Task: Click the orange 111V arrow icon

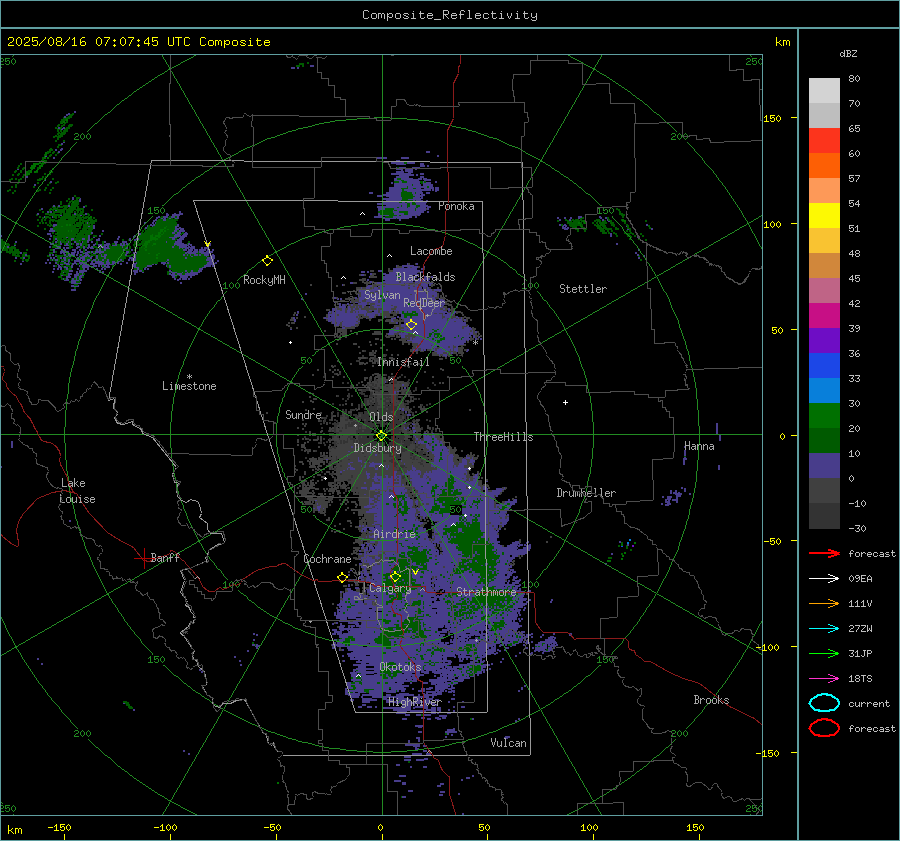Action: point(824,603)
